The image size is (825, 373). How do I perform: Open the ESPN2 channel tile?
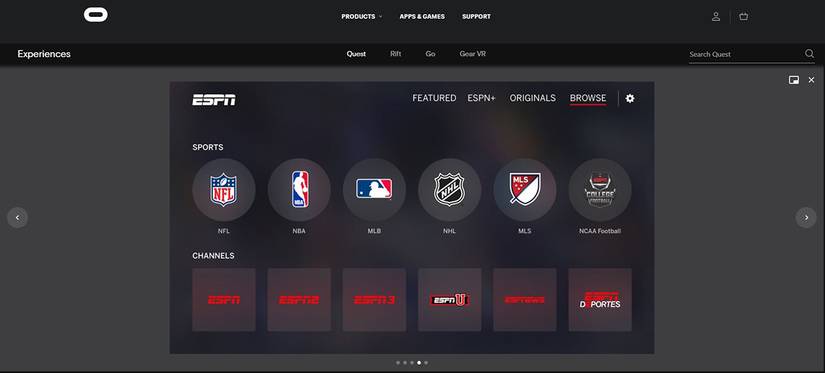299,300
